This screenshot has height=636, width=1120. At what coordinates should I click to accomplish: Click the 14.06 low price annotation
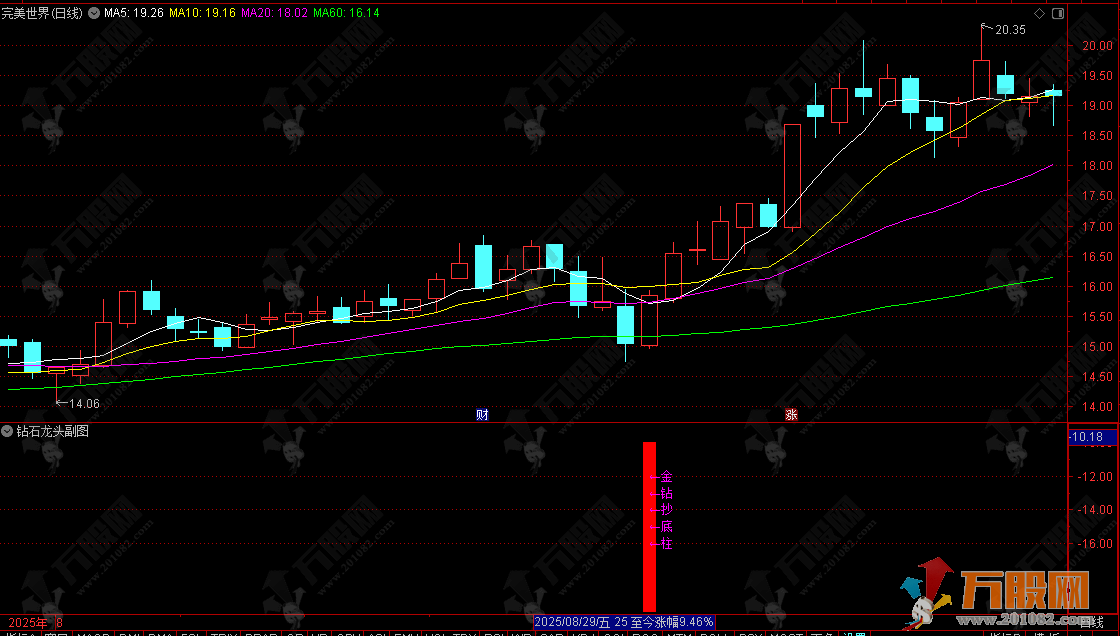coord(84,404)
